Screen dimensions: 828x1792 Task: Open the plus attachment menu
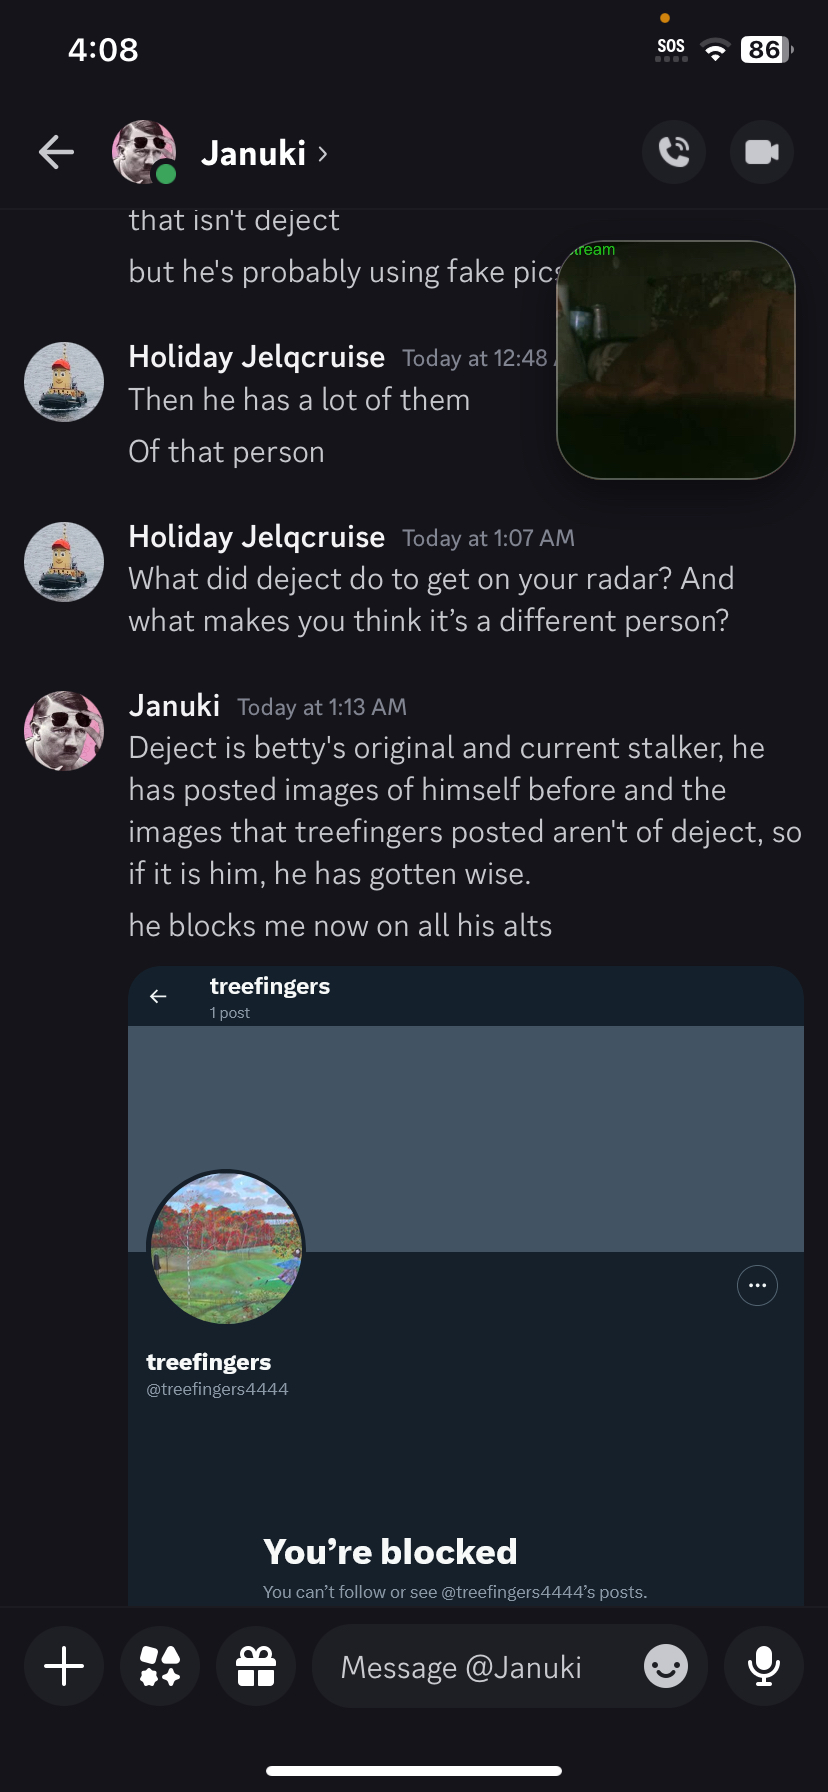coord(64,1667)
